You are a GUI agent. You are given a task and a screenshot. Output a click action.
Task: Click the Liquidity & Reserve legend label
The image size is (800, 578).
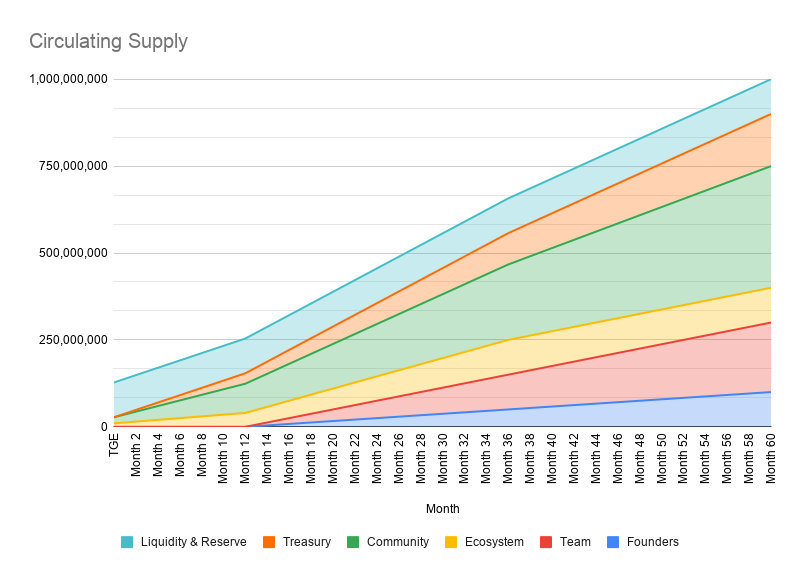(x=193, y=542)
